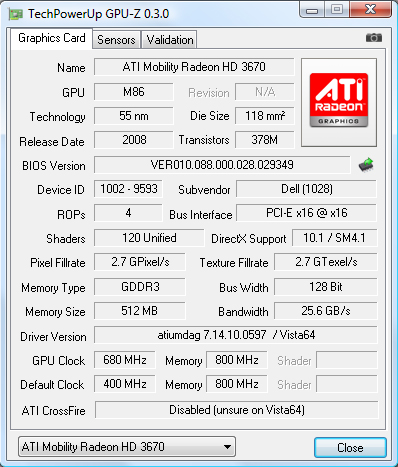Click the Close button
Image resolution: width=398 pixels, height=467 pixels.
(350, 447)
